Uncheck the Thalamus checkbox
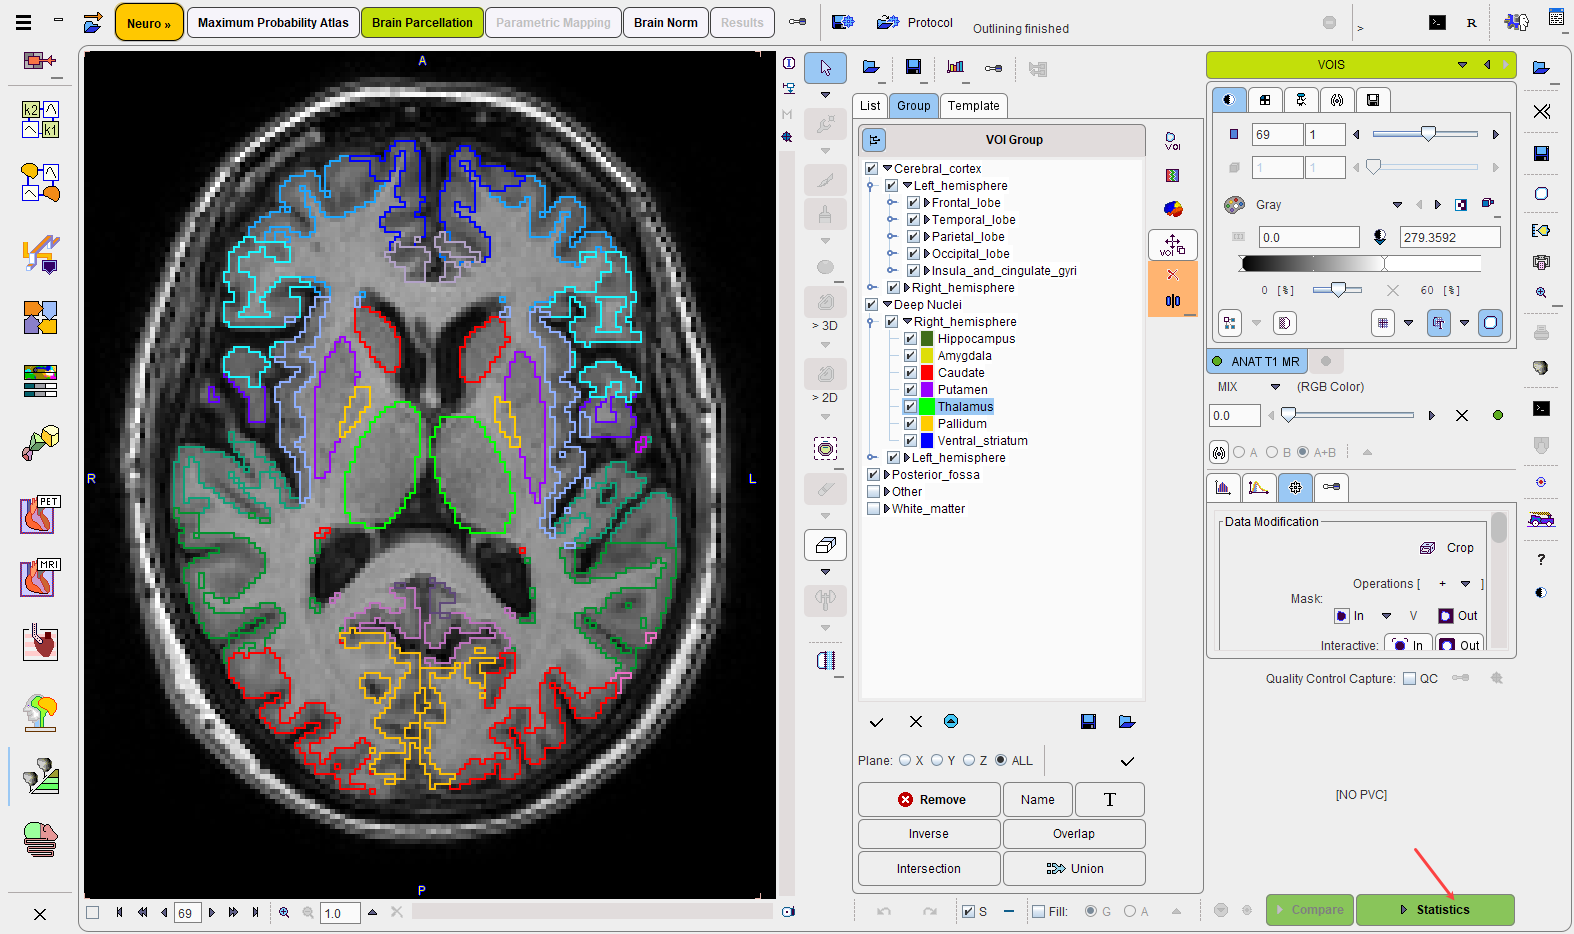The image size is (1574, 934). point(910,407)
